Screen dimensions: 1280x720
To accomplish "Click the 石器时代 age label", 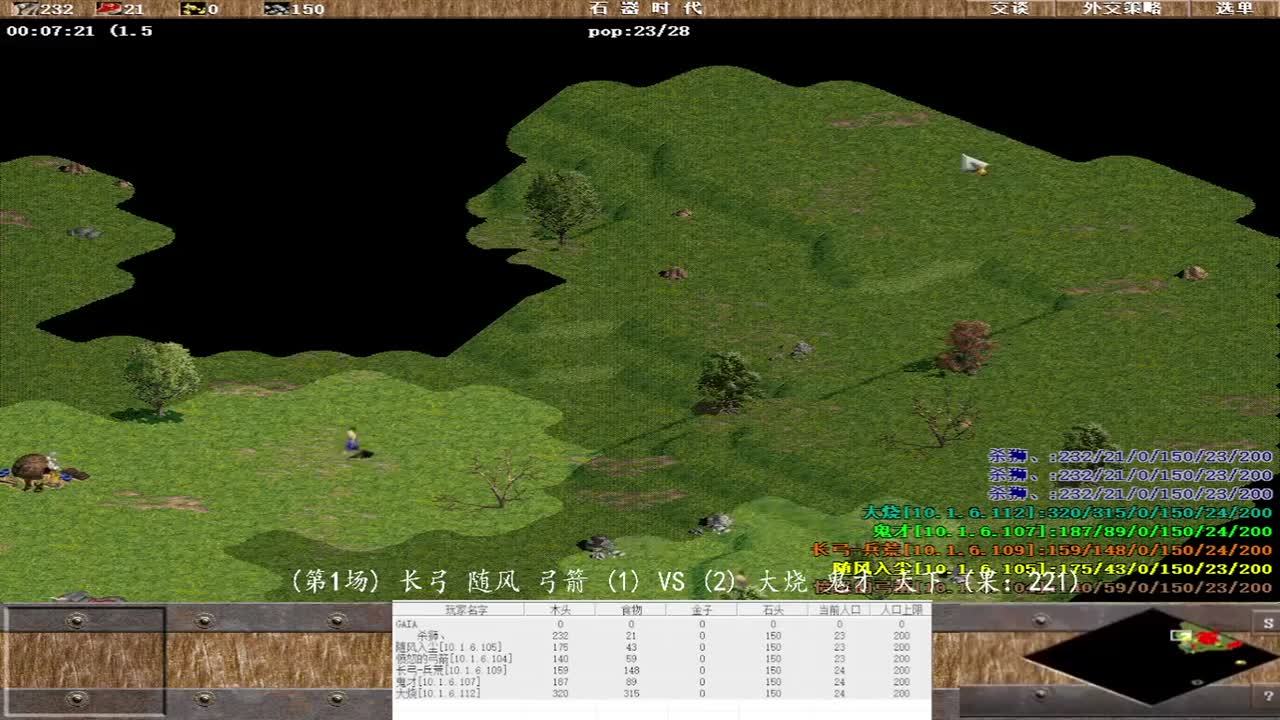I will [646, 8].
